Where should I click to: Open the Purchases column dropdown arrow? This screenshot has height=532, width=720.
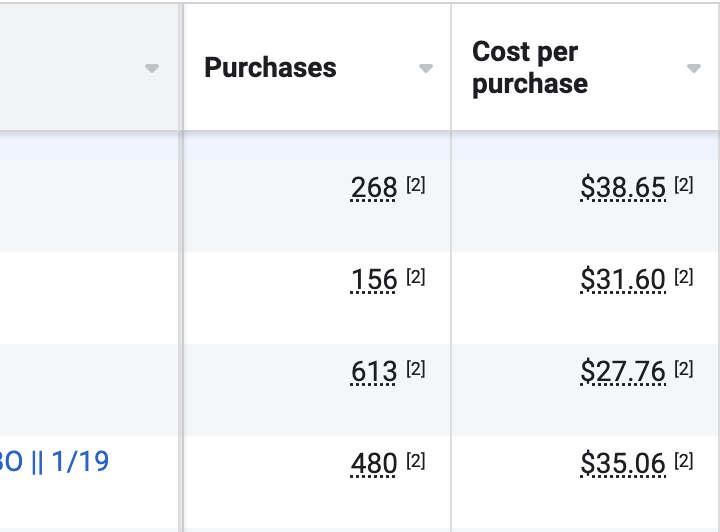tap(426, 68)
